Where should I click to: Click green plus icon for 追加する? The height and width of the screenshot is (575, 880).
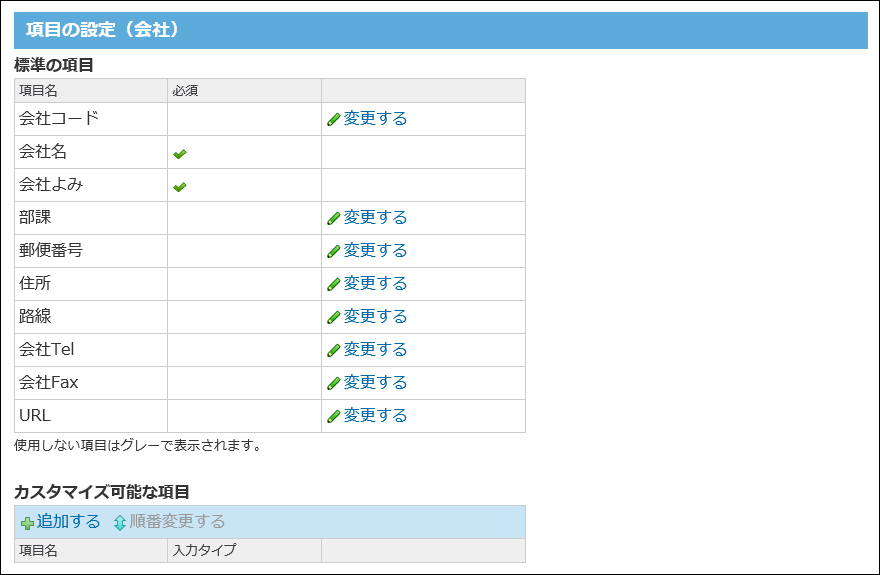(x=27, y=523)
